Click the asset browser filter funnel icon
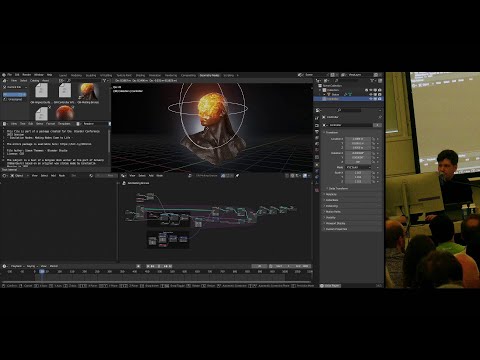The image size is (480, 360). [x=104, y=80]
